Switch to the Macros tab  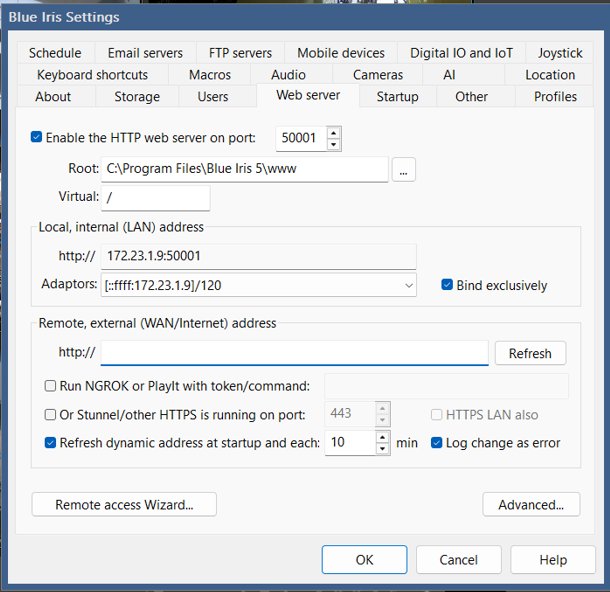(210, 74)
